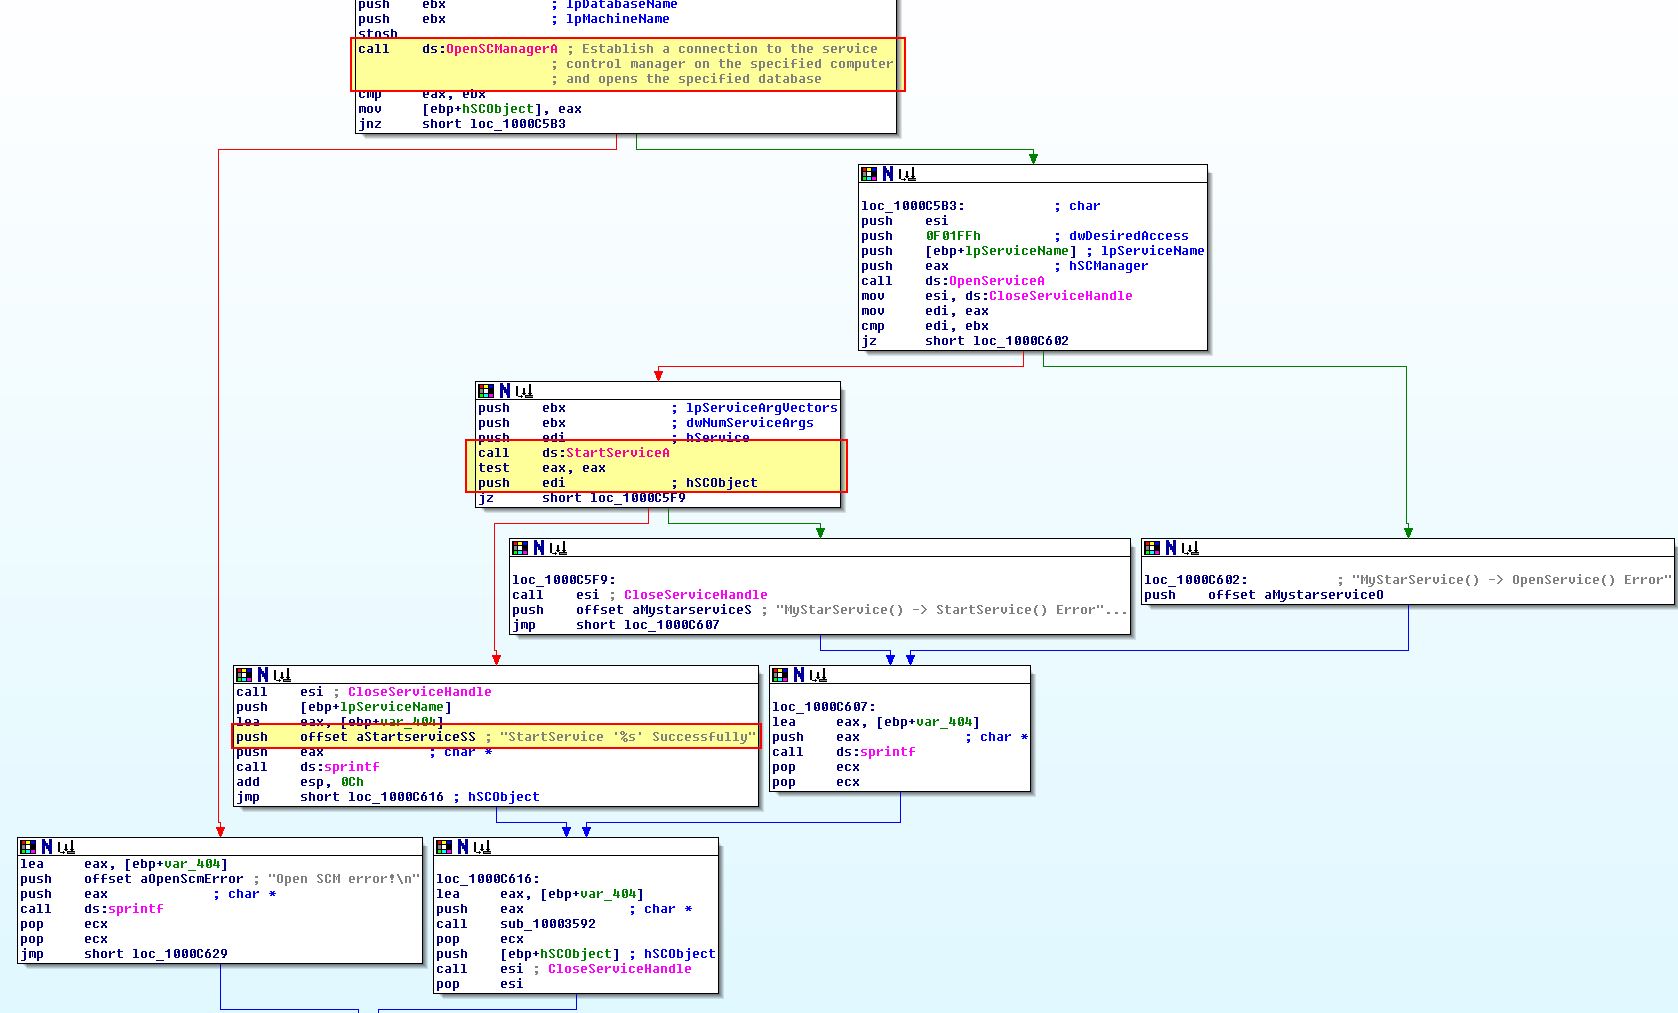Click group-nodes icon on loc_1000C5B3 node header
This screenshot has width=1678, height=1013.
(x=907, y=174)
